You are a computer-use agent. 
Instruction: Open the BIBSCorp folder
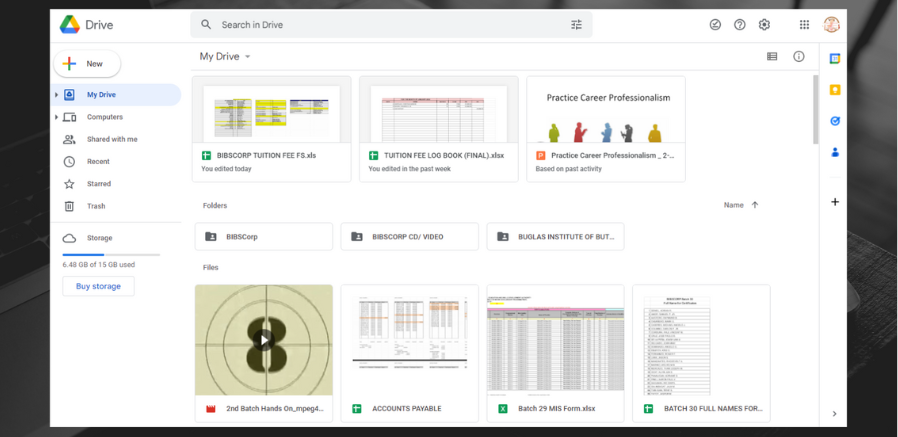[x=263, y=237]
